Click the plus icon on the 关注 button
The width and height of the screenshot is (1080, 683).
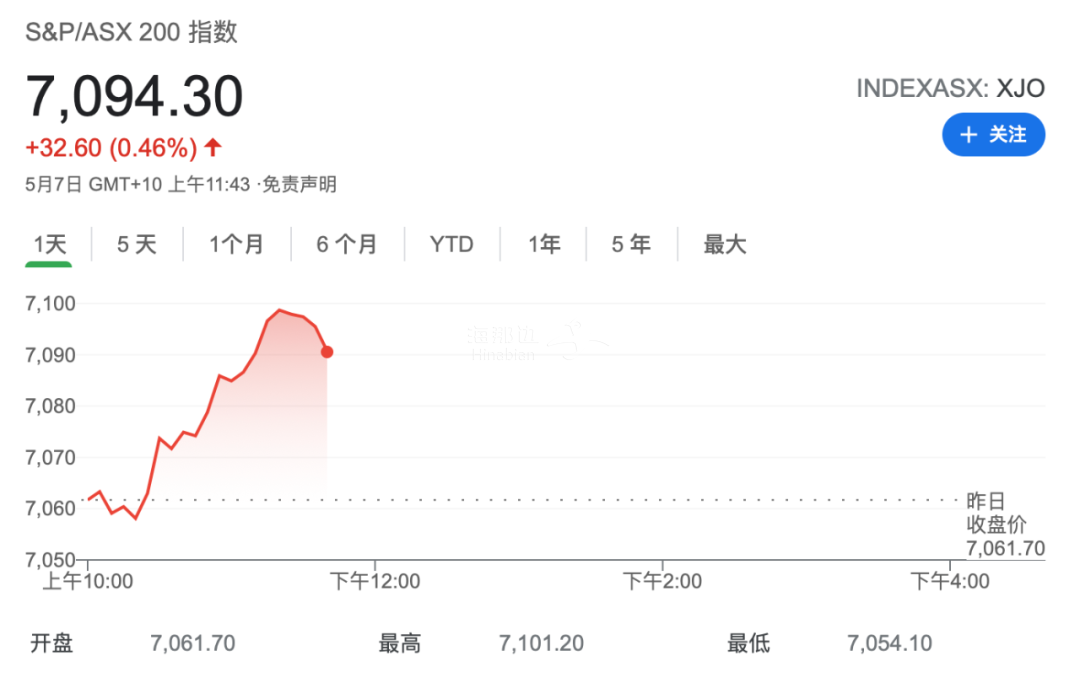(x=968, y=135)
